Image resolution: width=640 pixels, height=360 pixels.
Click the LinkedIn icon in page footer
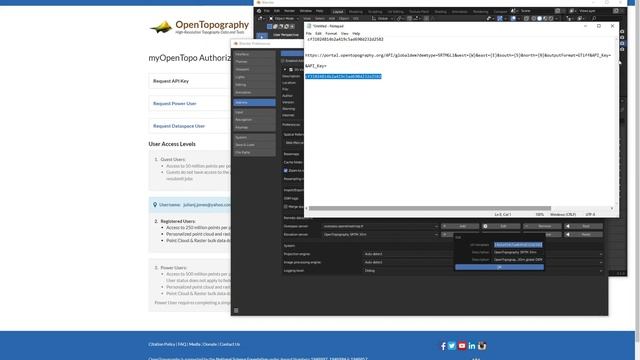click(472, 346)
